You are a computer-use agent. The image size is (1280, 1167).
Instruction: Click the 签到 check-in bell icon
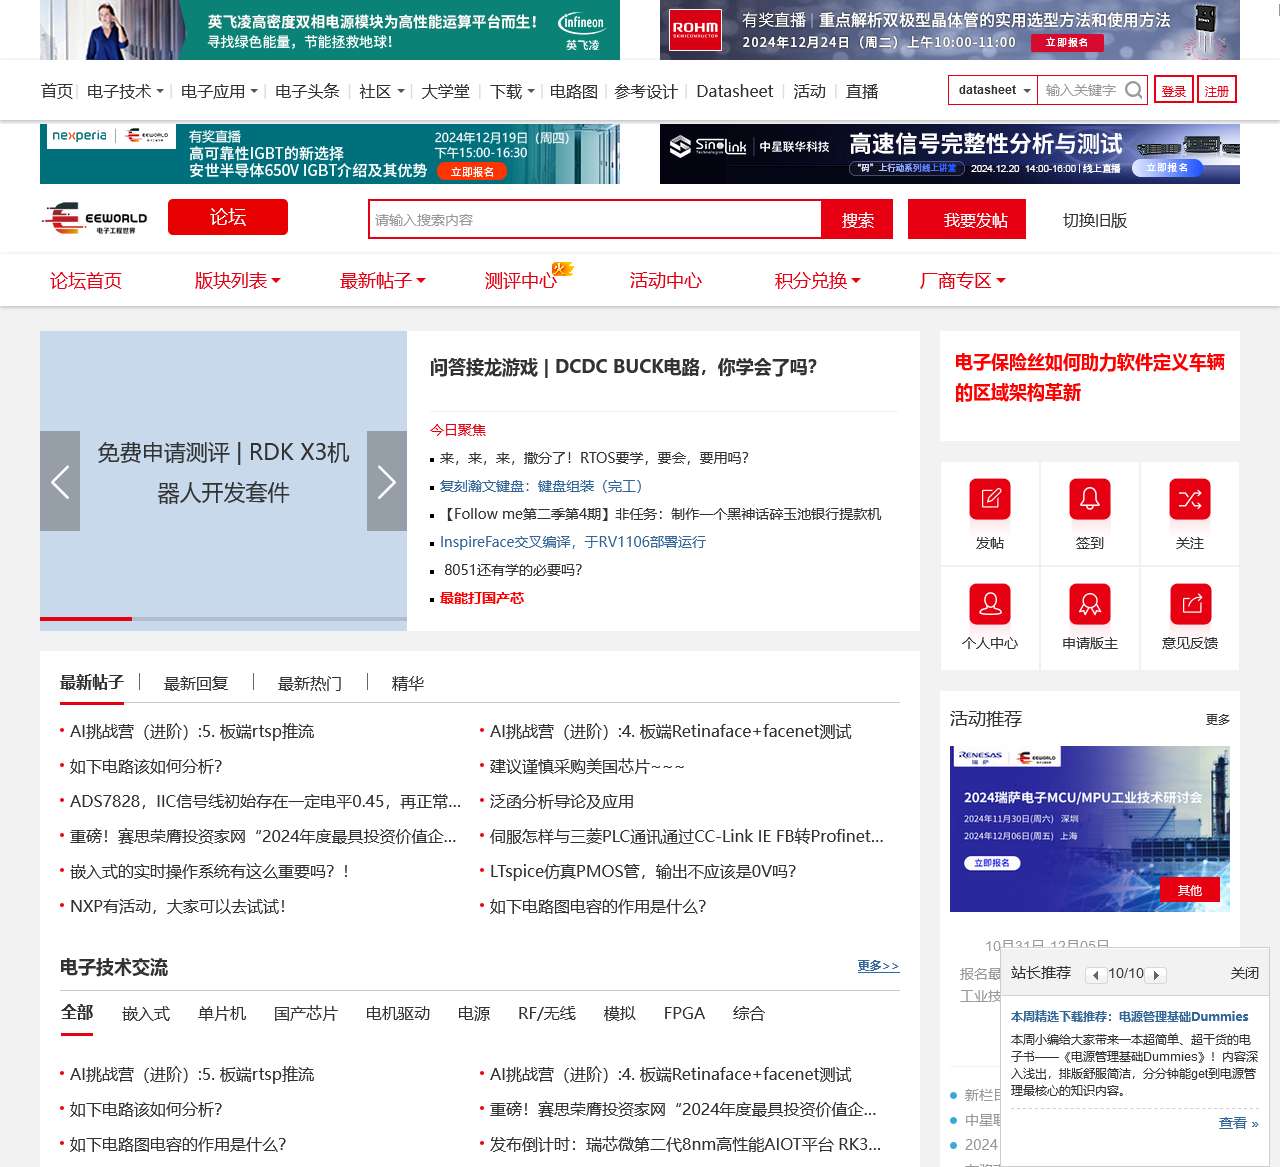click(x=1090, y=499)
